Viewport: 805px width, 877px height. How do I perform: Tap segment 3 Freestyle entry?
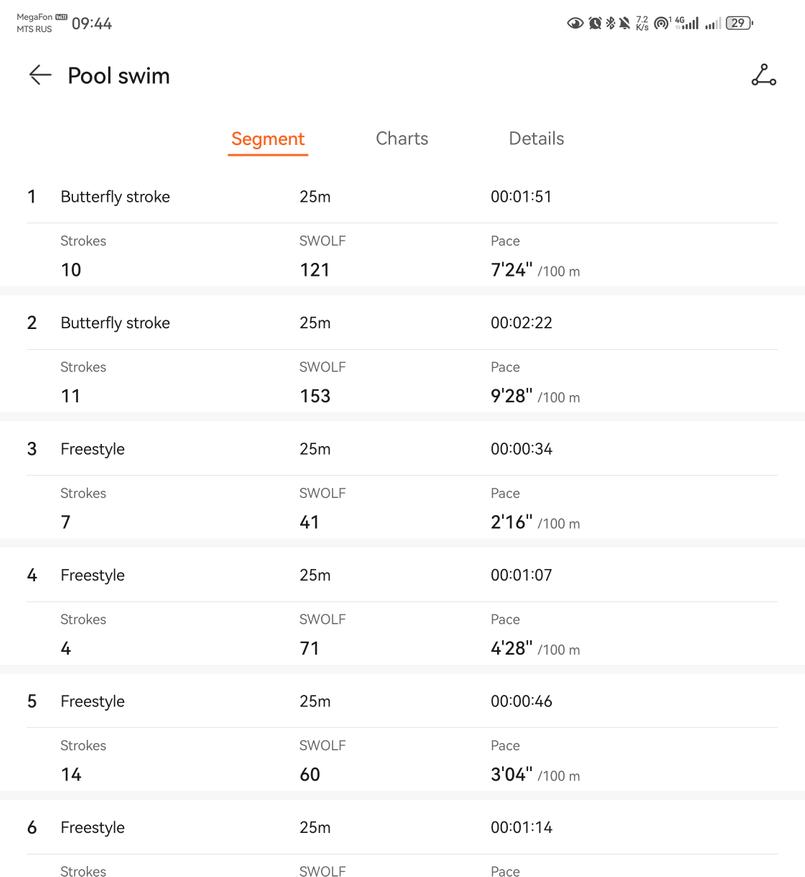92,449
